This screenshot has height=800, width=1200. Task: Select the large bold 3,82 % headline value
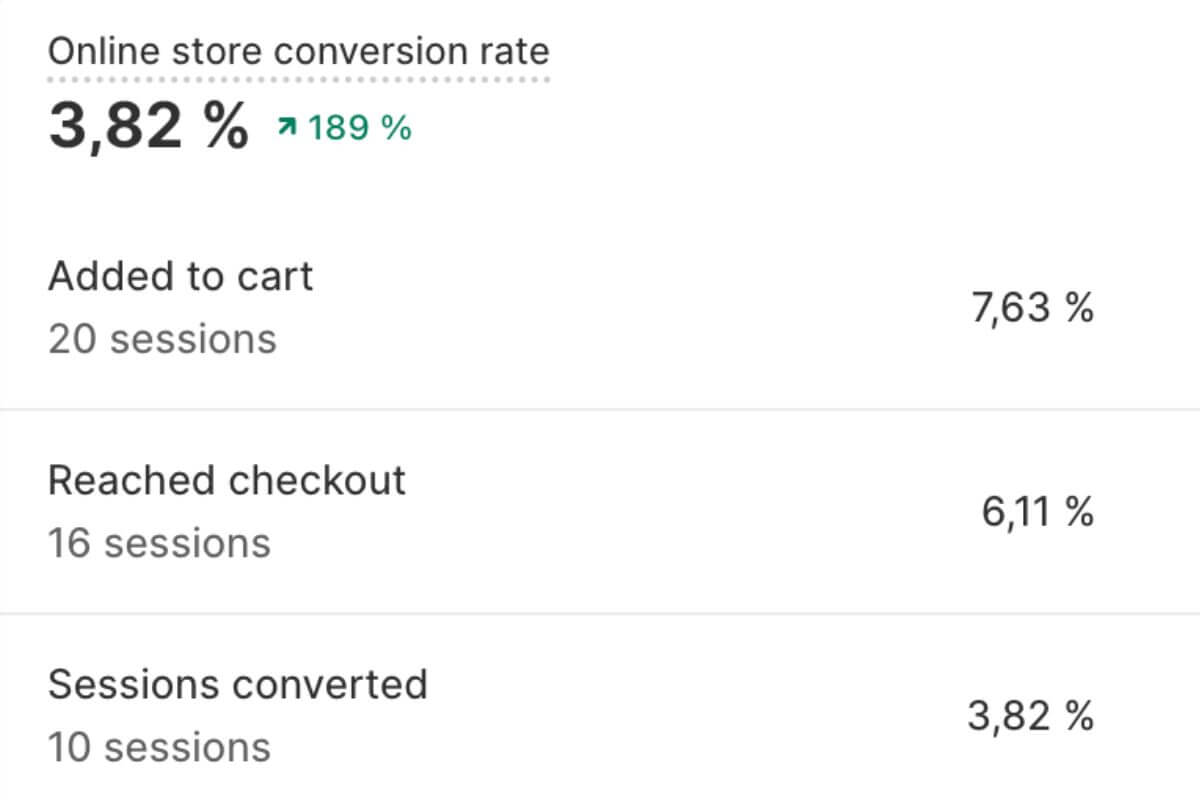click(x=148, y=128)
